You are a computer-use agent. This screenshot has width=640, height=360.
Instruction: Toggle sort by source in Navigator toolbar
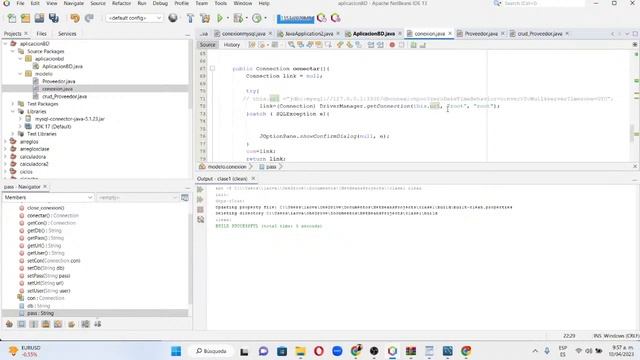coord(98,324)
